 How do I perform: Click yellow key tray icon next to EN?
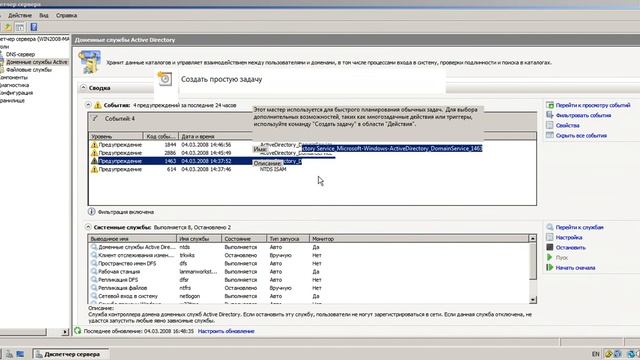tap(608, 354)
